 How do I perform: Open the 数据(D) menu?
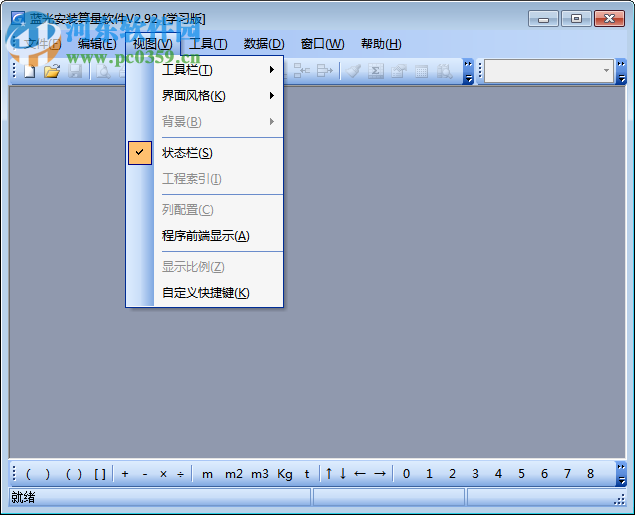click(x=264, y=44)
